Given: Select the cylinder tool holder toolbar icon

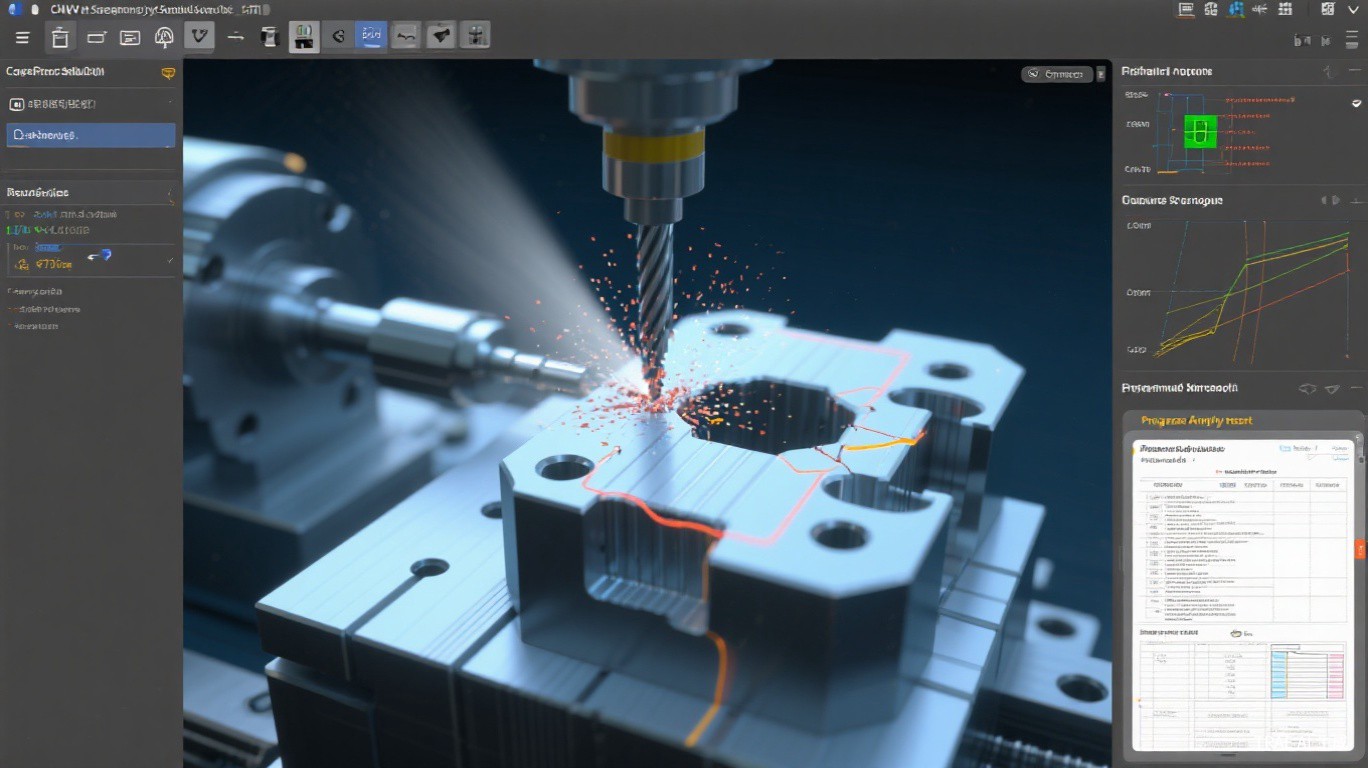Looking at the screenshot, I should pyautogui.click(x=268, y=37).
